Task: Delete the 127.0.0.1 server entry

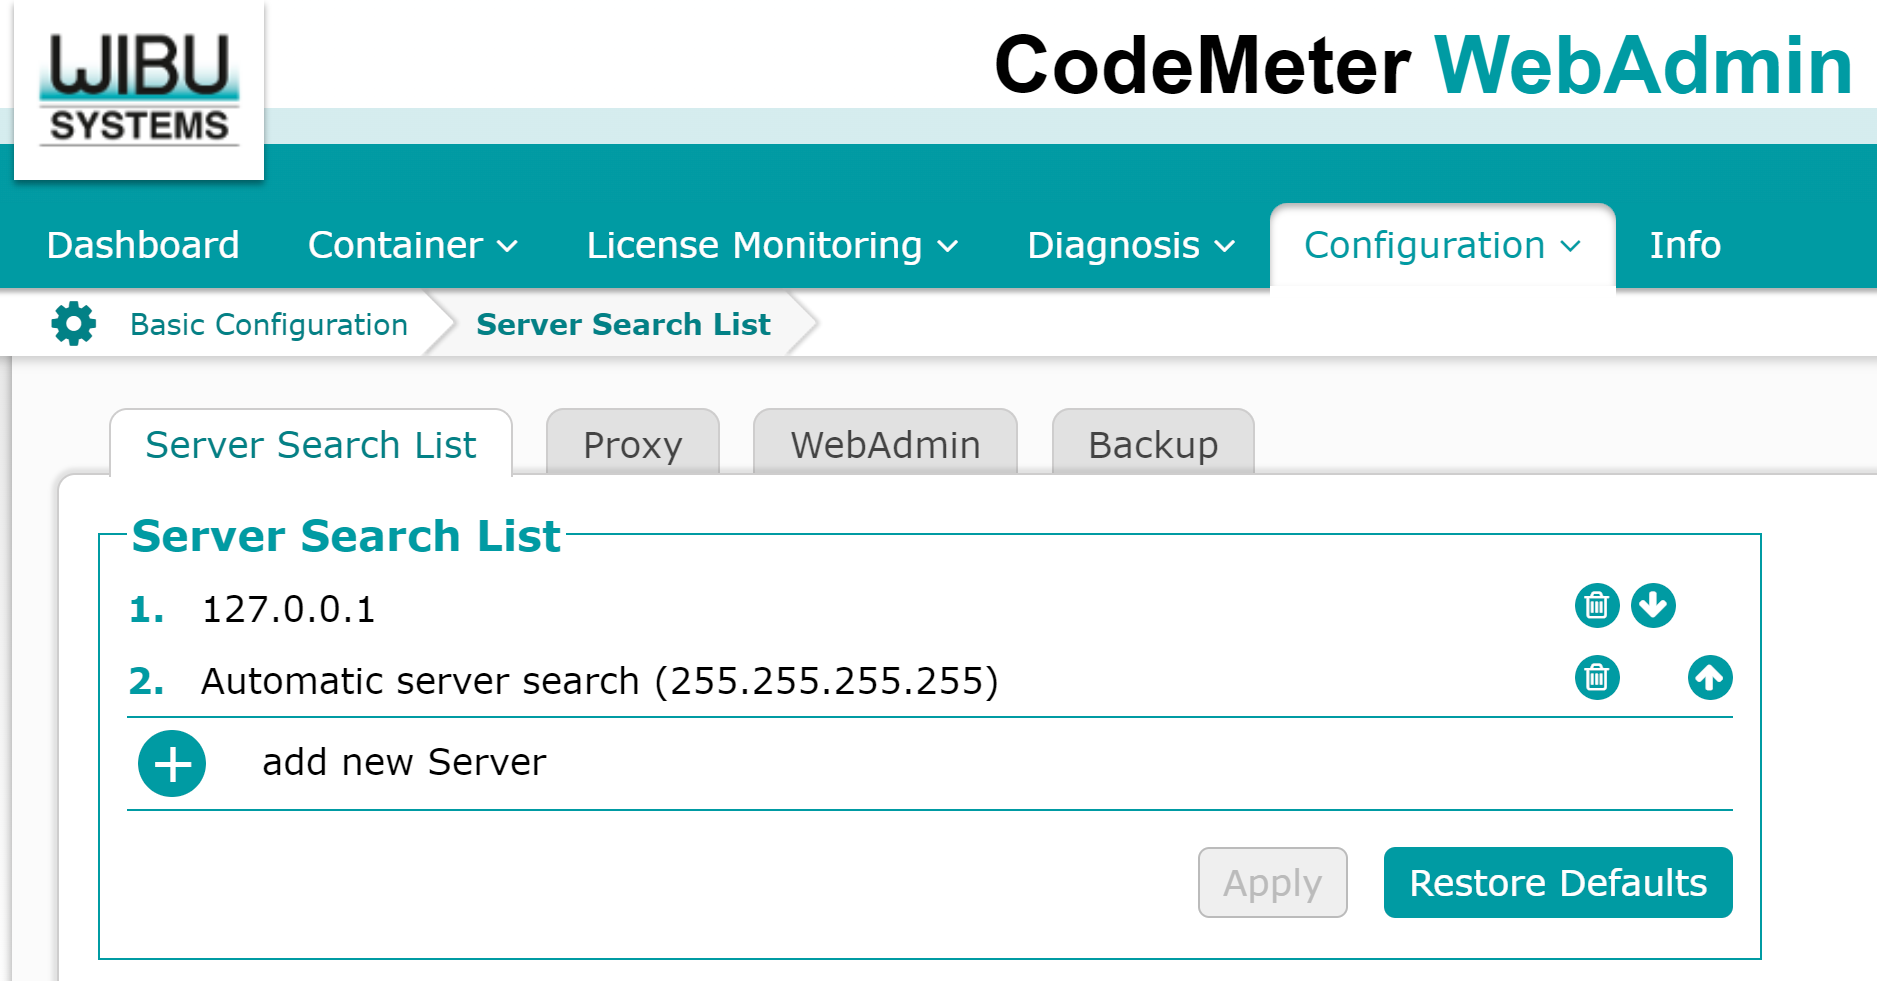Action: coord(1596,606)
